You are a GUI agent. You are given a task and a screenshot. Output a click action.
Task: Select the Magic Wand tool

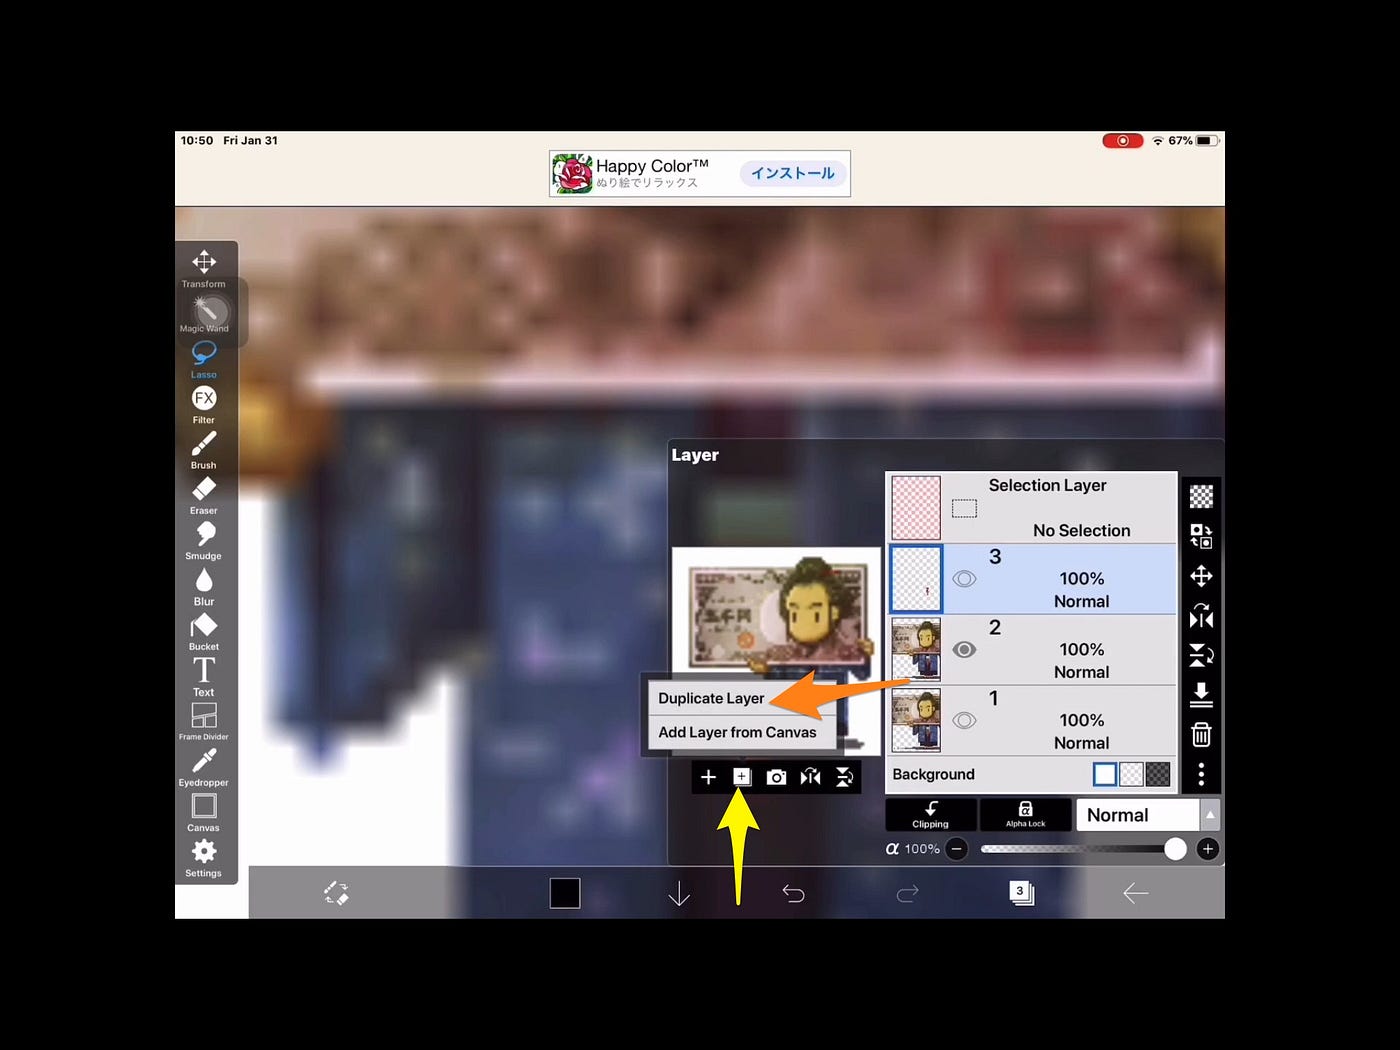tap(204, 315)
